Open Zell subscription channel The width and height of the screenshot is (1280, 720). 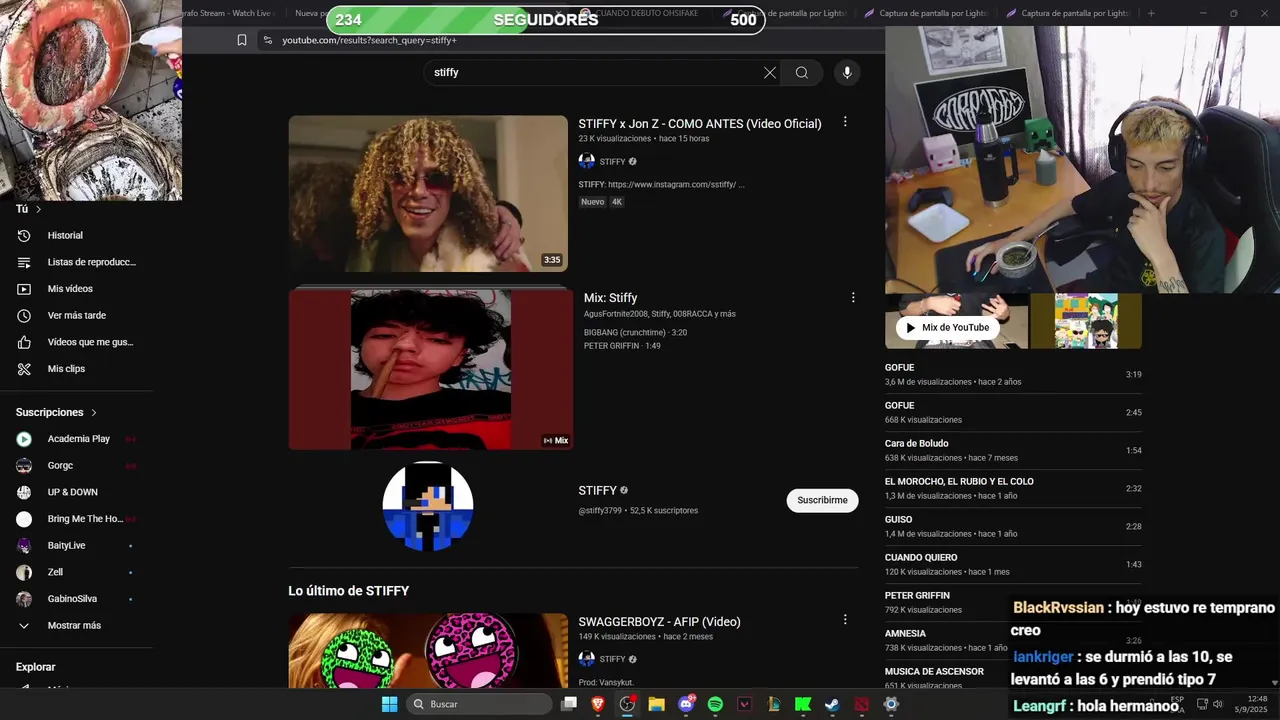coord(55,572)
